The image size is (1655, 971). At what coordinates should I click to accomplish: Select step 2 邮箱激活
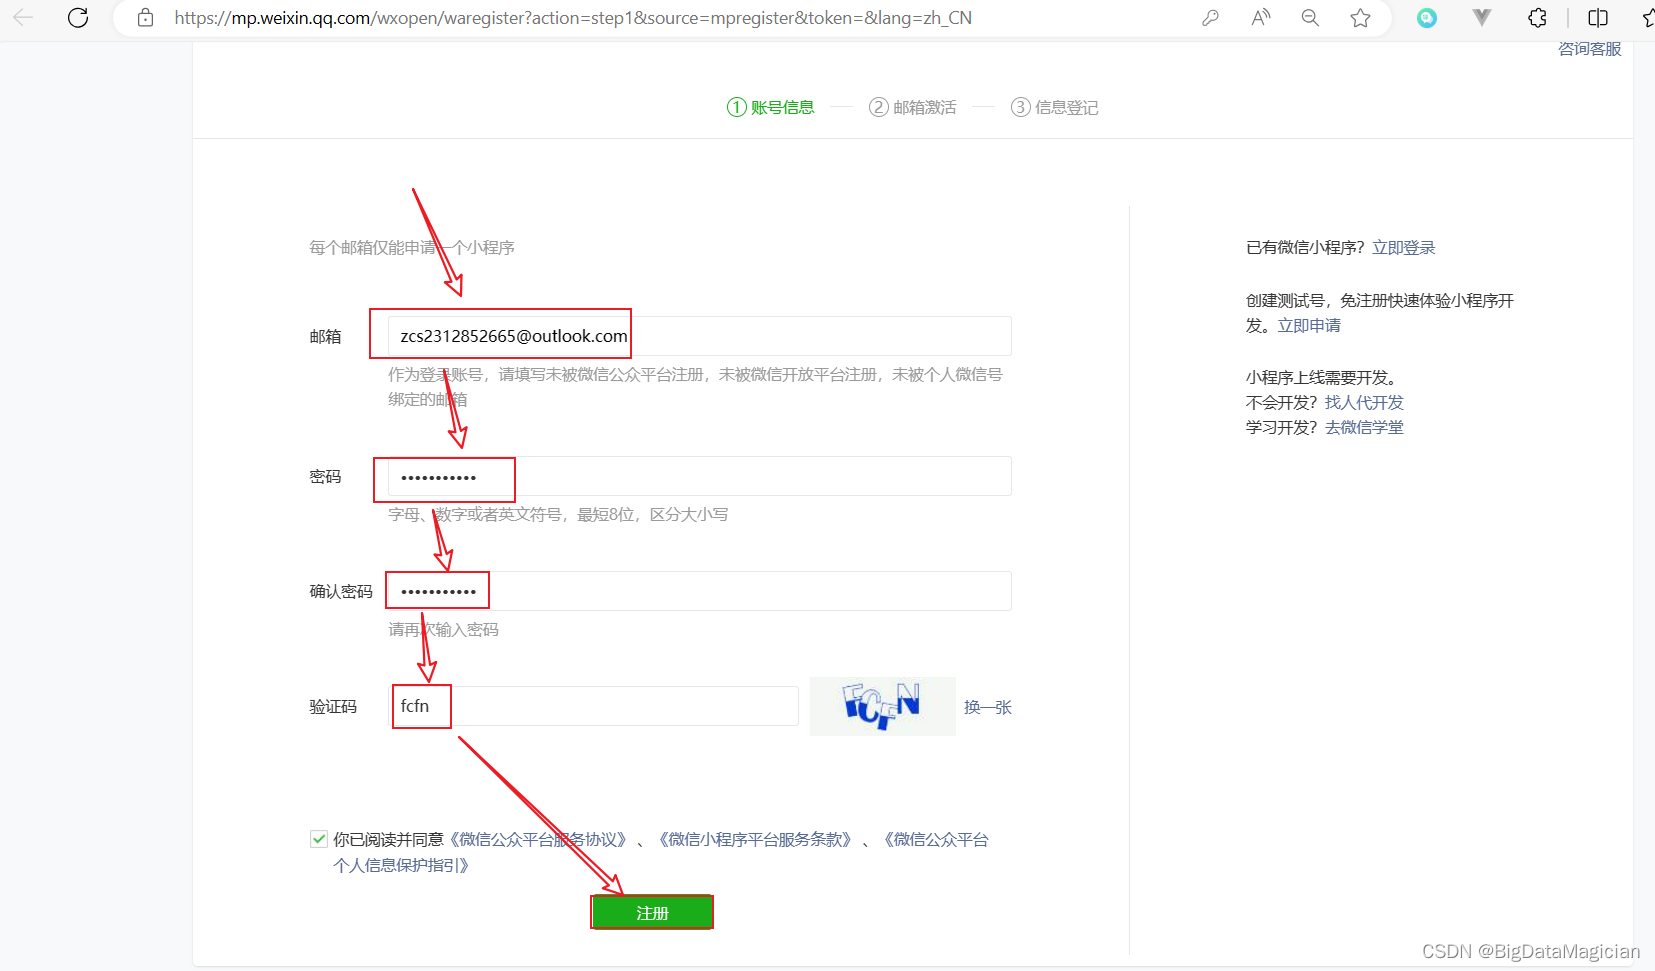coord(913,107)
